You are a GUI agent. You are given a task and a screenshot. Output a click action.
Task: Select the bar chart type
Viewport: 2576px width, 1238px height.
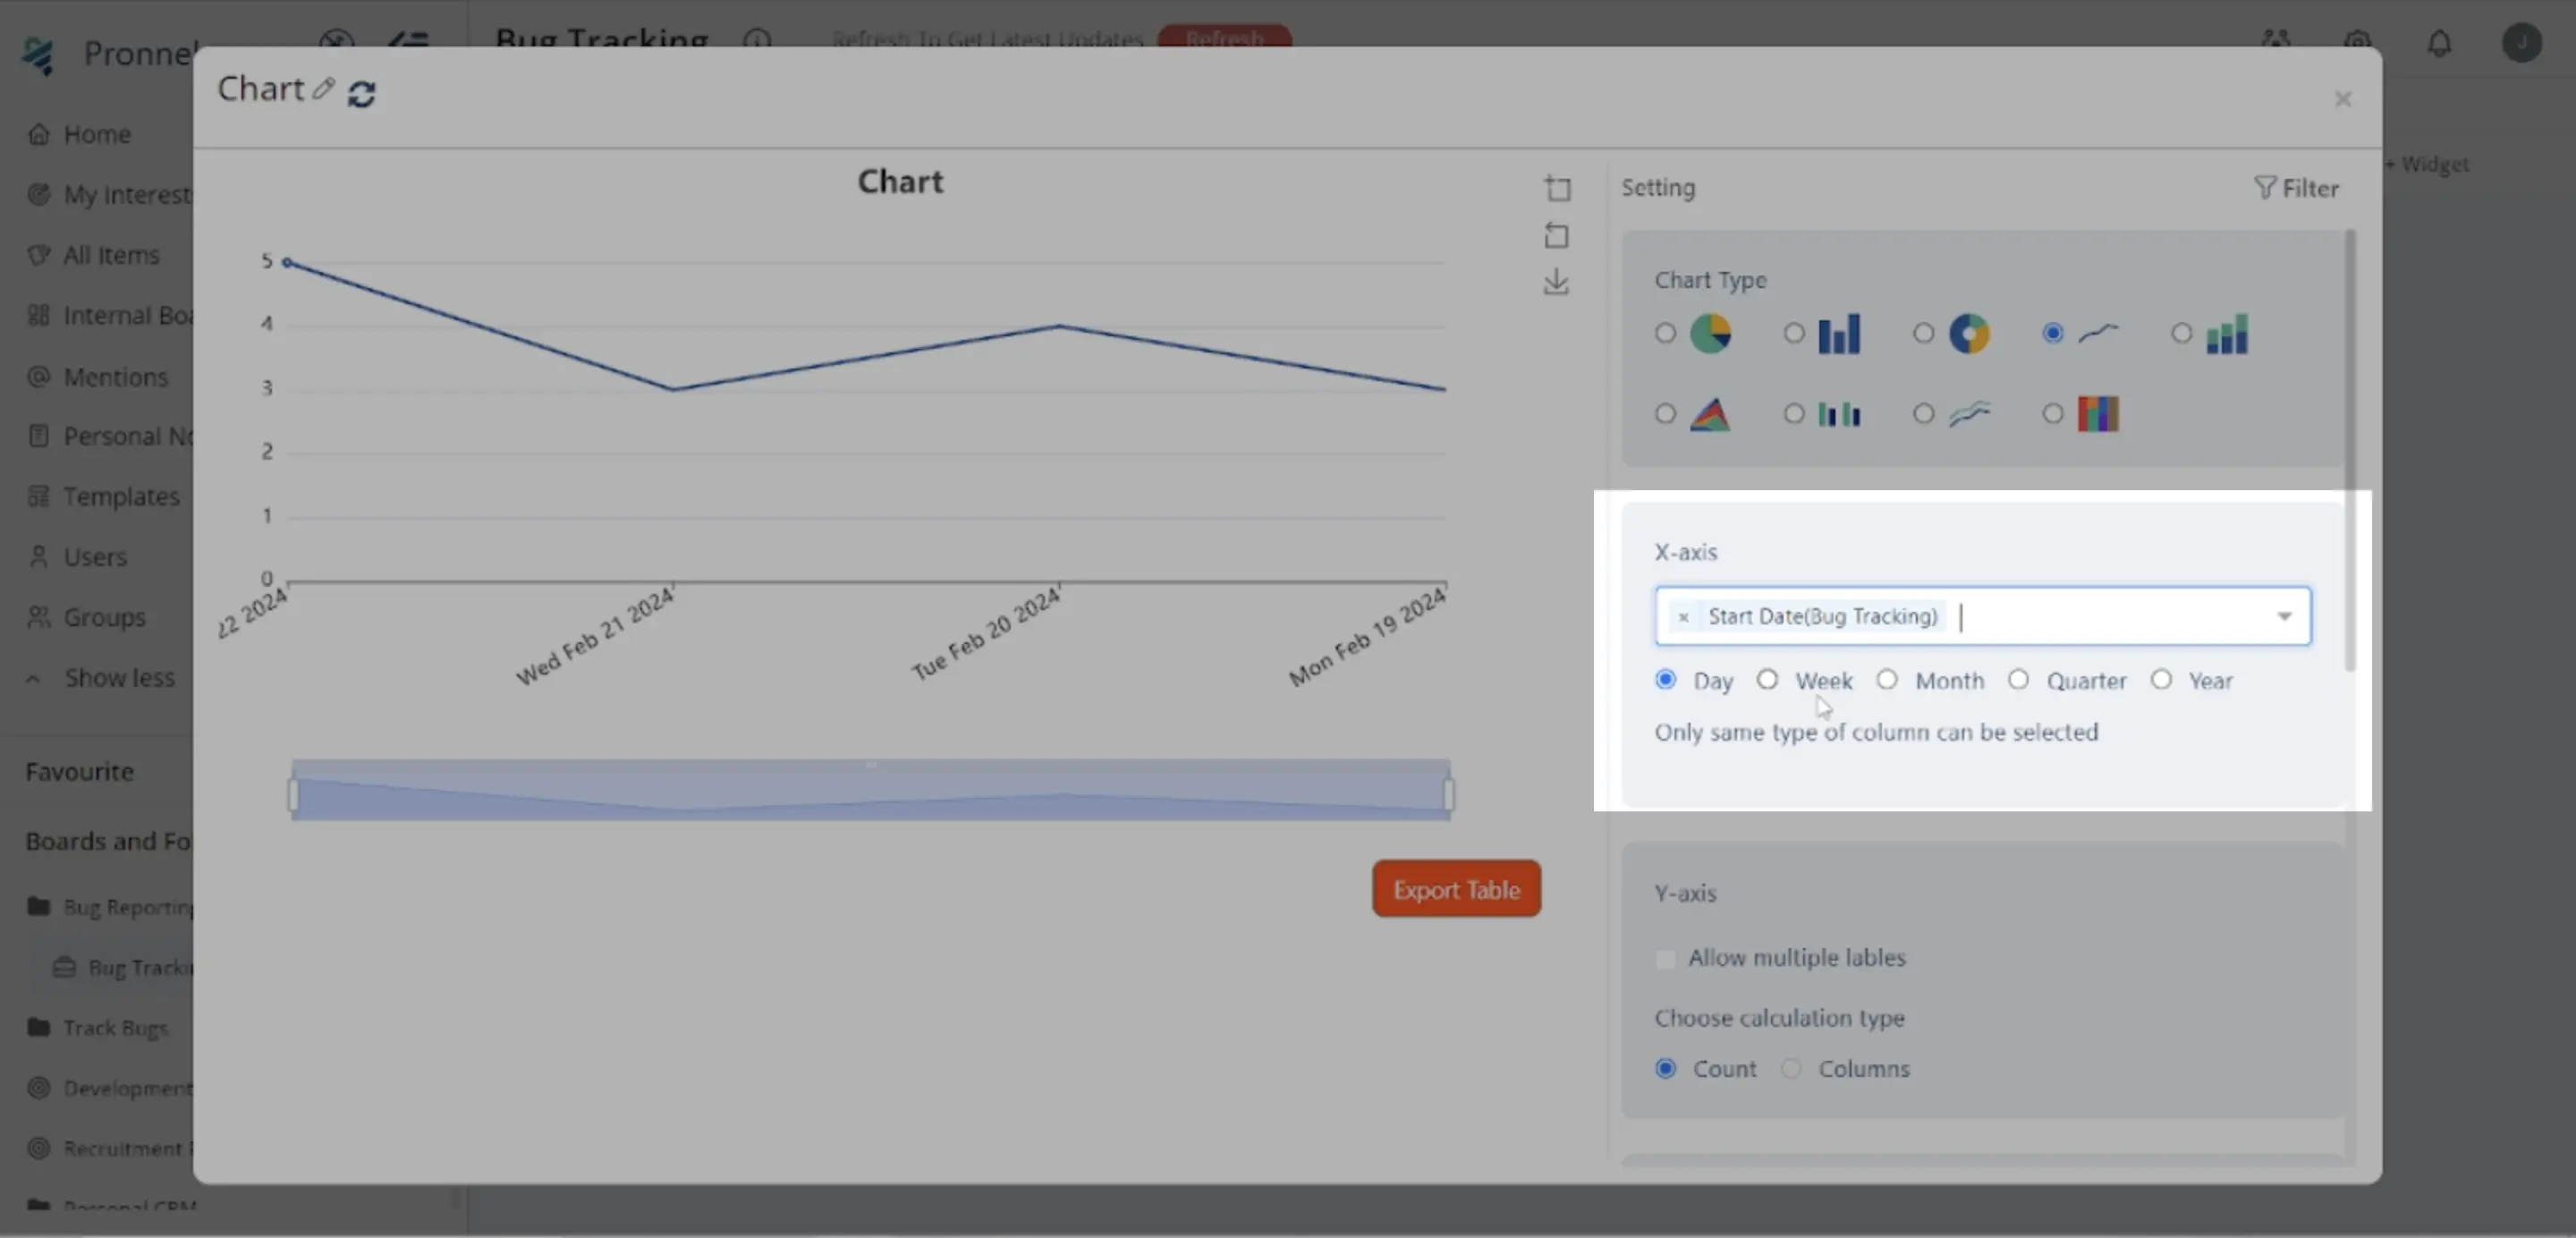1794,333
